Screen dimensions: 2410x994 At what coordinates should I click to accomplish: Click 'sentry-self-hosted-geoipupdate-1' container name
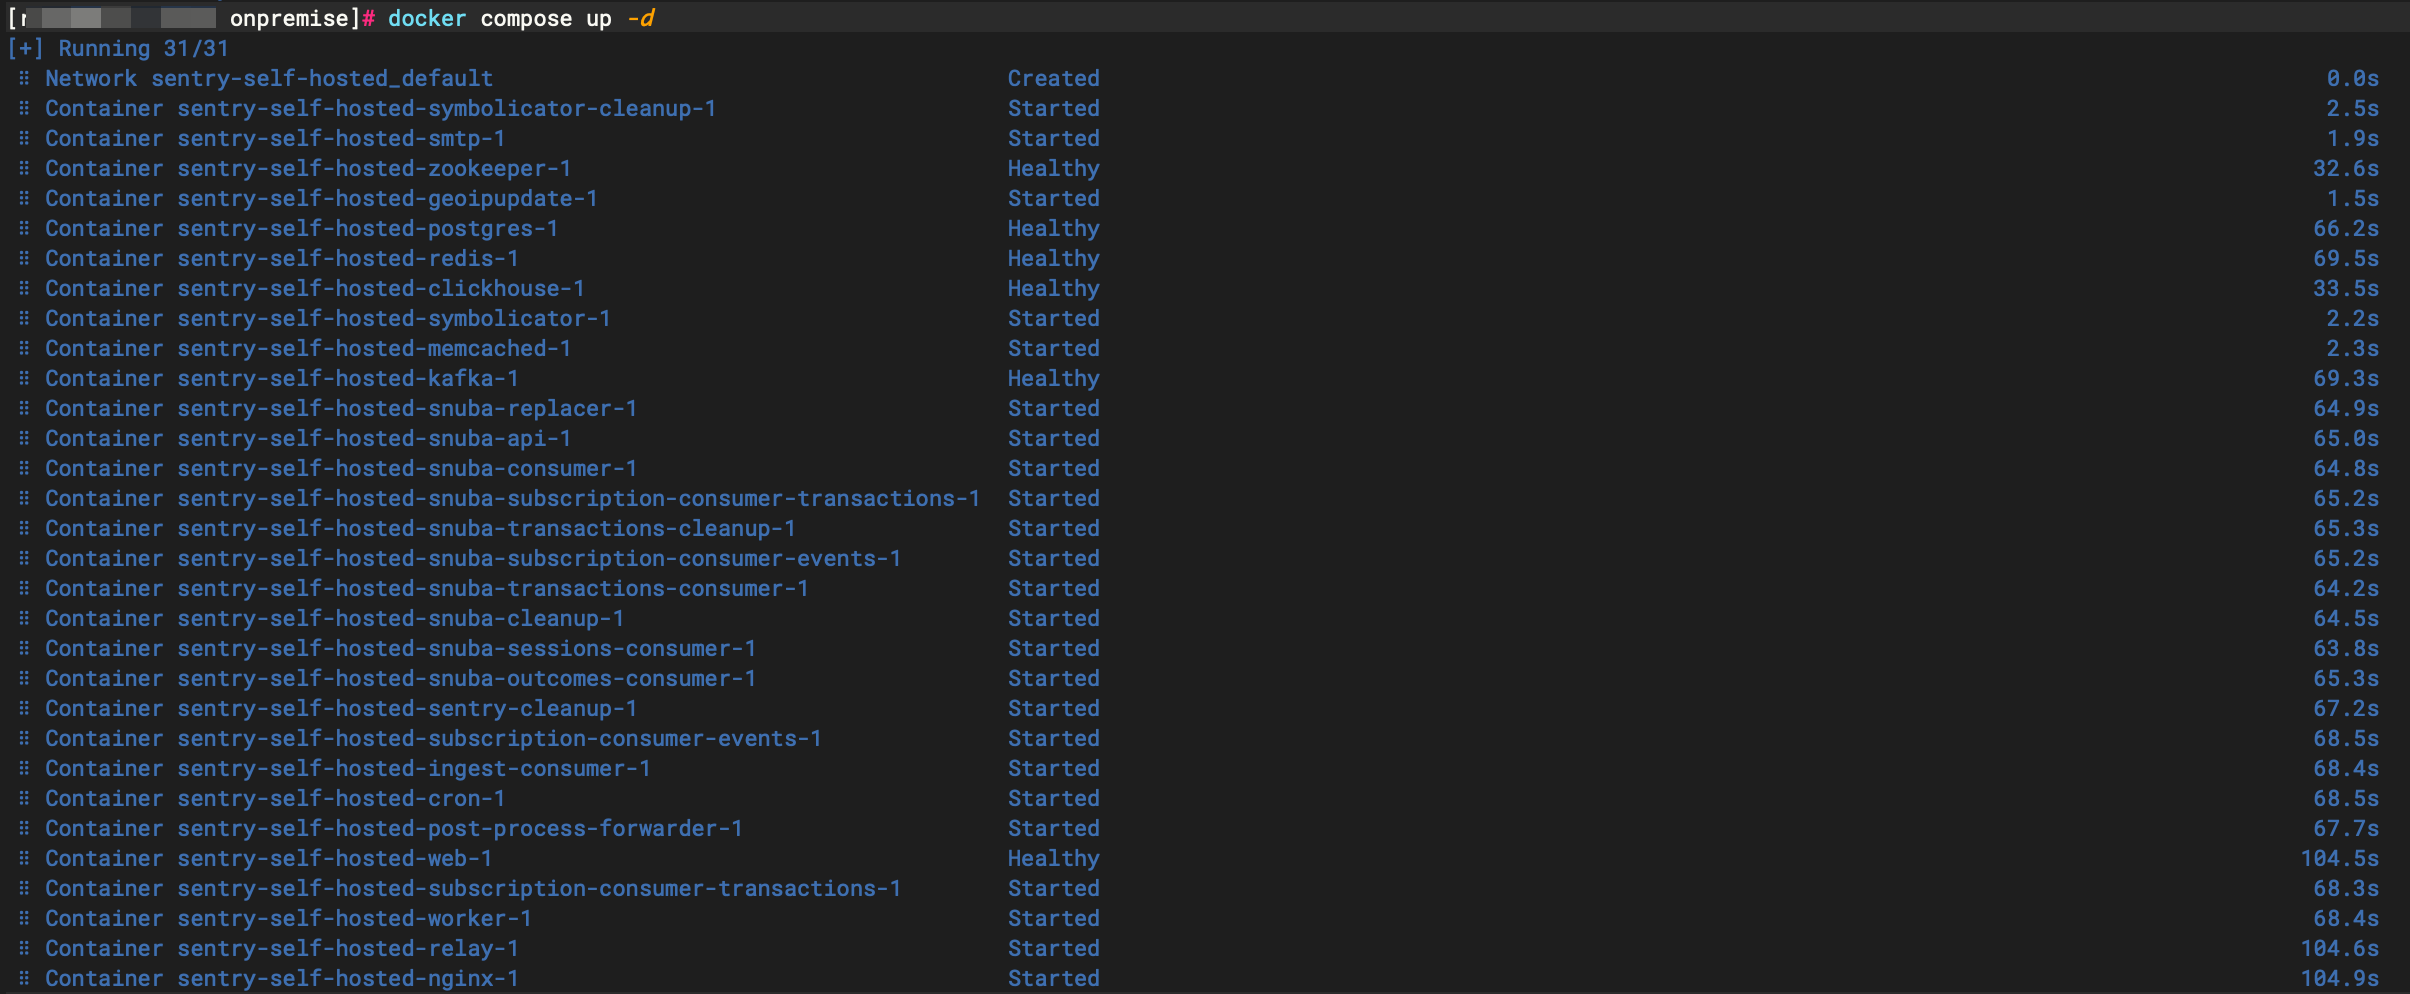[x=387, y=198]
